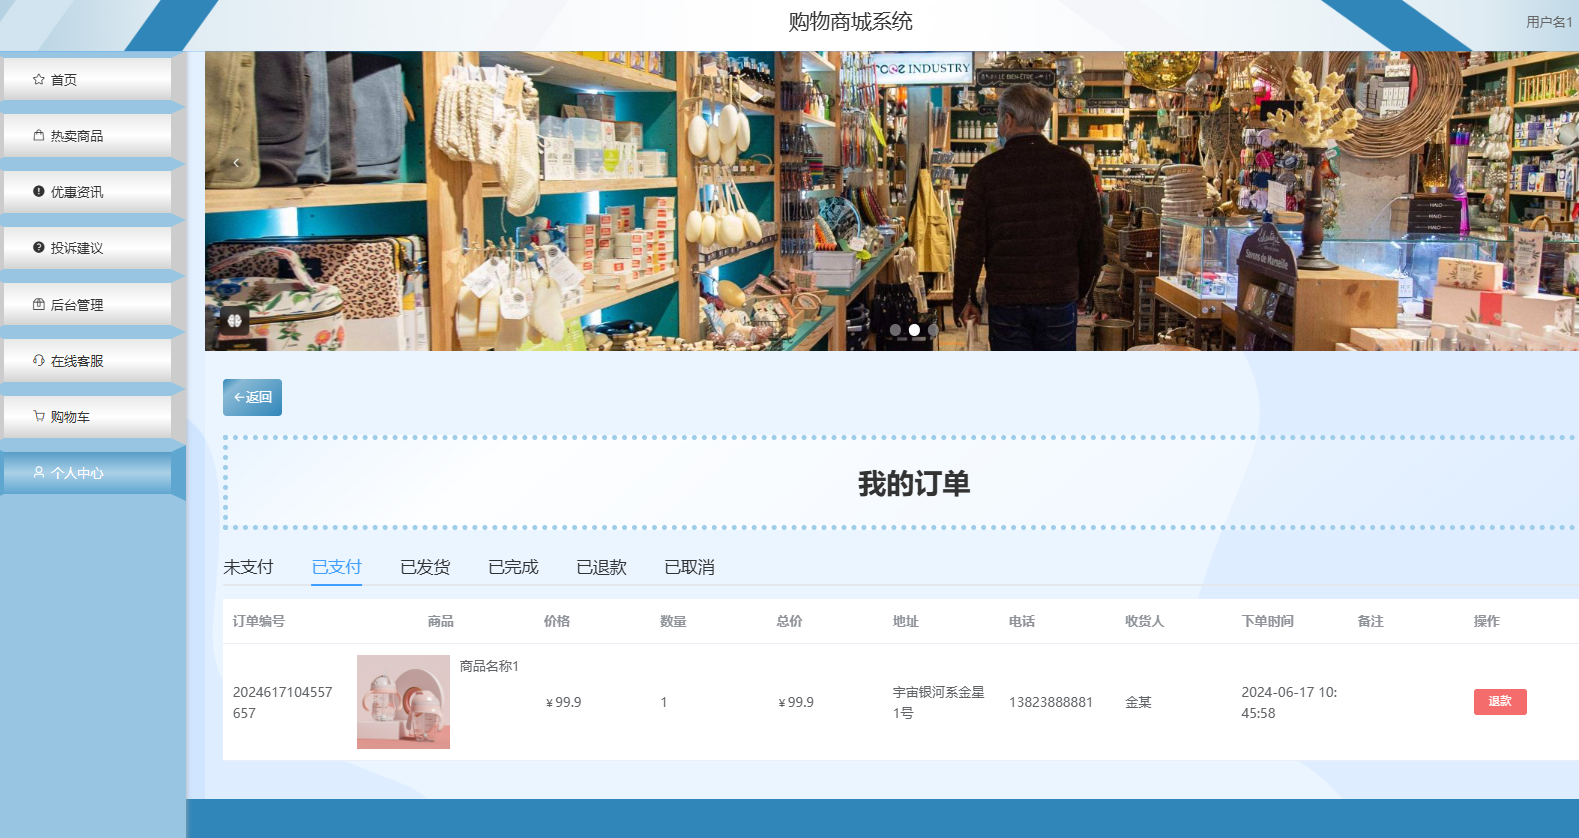Viewport: 1579px width, 838px height.
Task: Click the 电话 column header
Action: [1022, 621]
